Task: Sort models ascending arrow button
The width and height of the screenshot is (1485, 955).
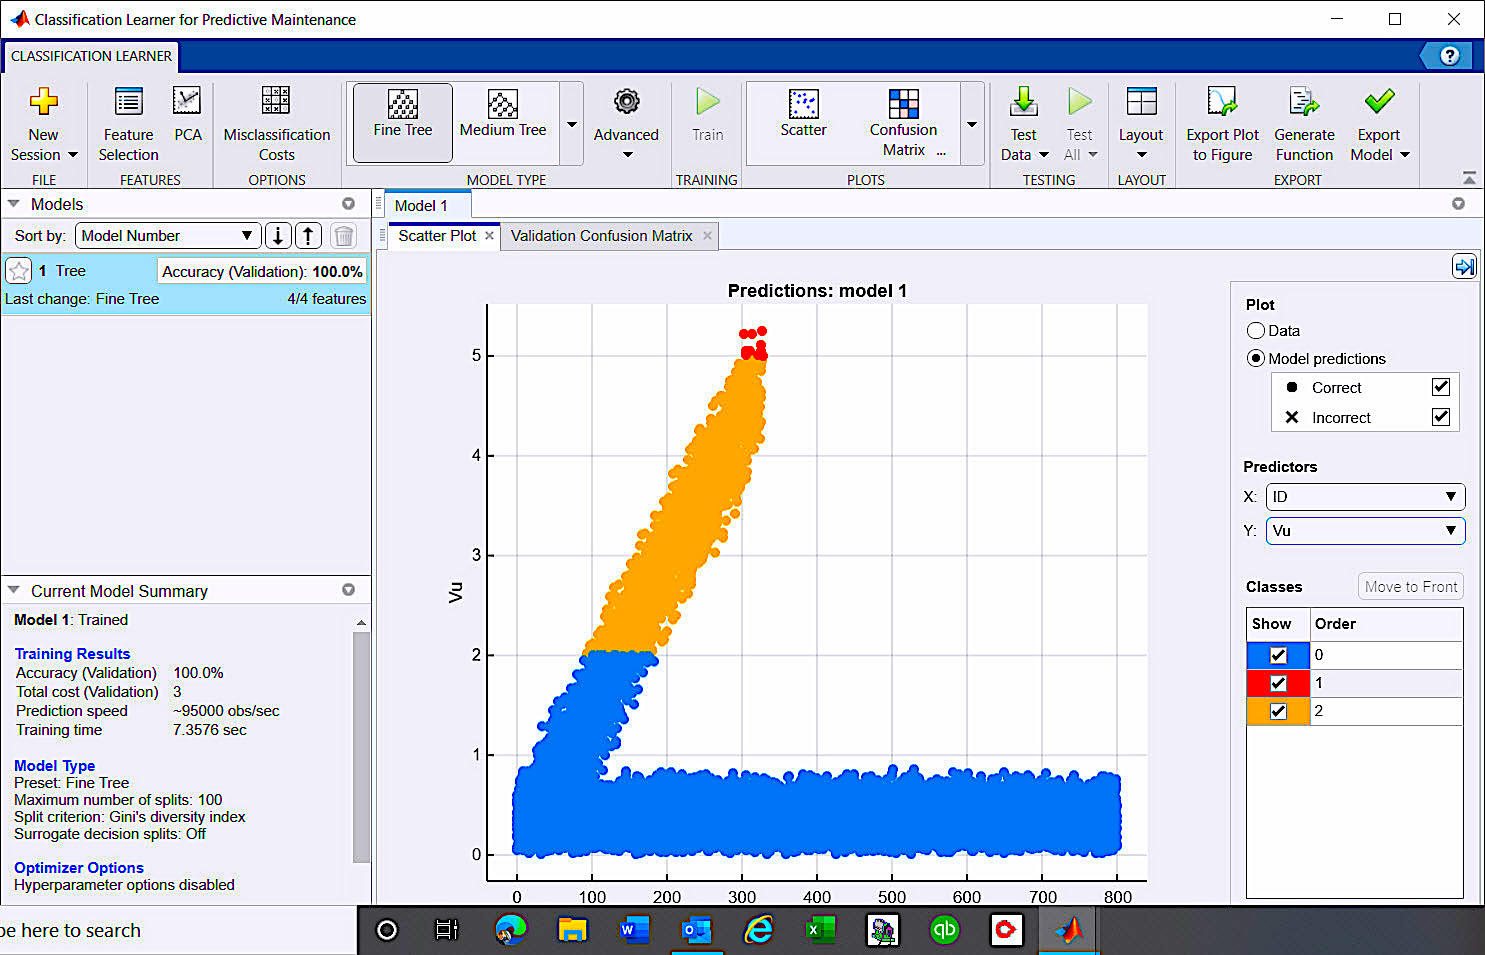Action: tap(309, 236)
